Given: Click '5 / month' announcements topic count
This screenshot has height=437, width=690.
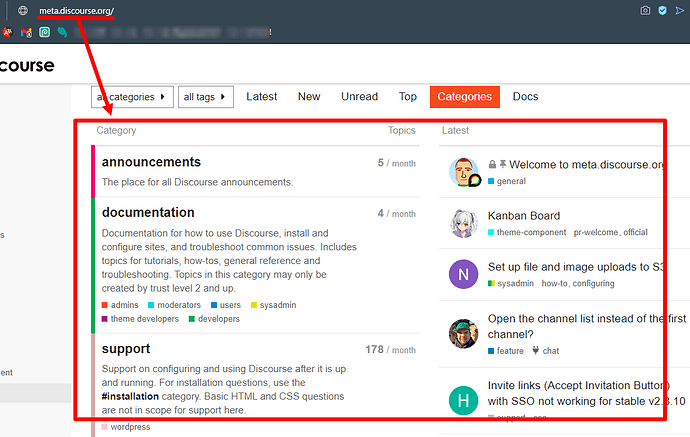Looking at the screenshot, I should click(x=396, y=163).
